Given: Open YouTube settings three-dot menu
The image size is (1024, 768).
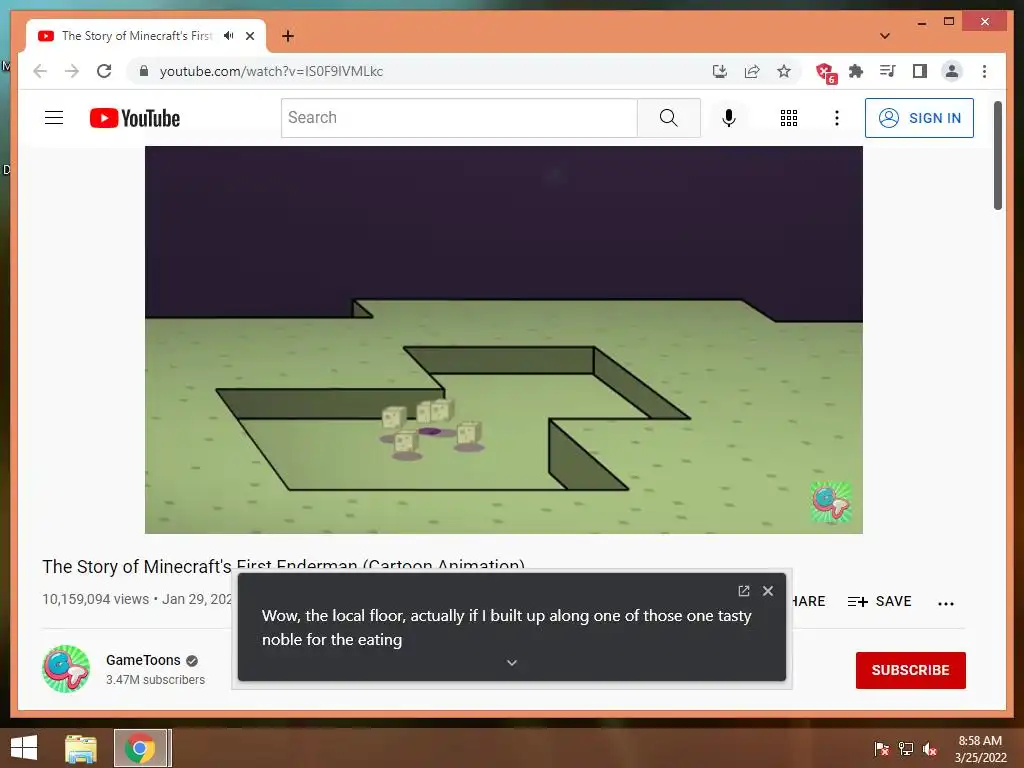Looking at the screenshot, I should coord(837,118).
